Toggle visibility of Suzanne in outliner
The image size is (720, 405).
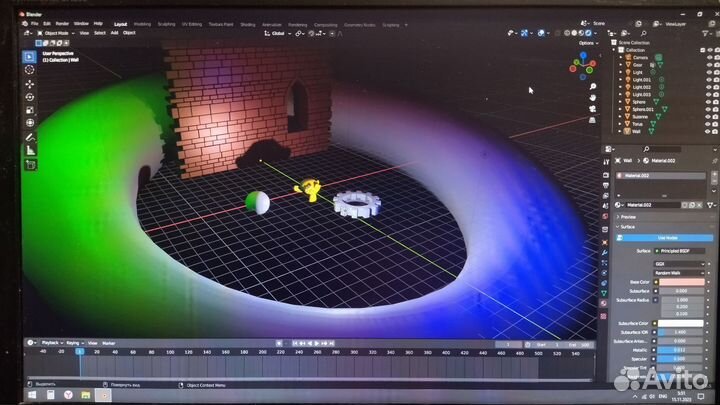point(708,116)
